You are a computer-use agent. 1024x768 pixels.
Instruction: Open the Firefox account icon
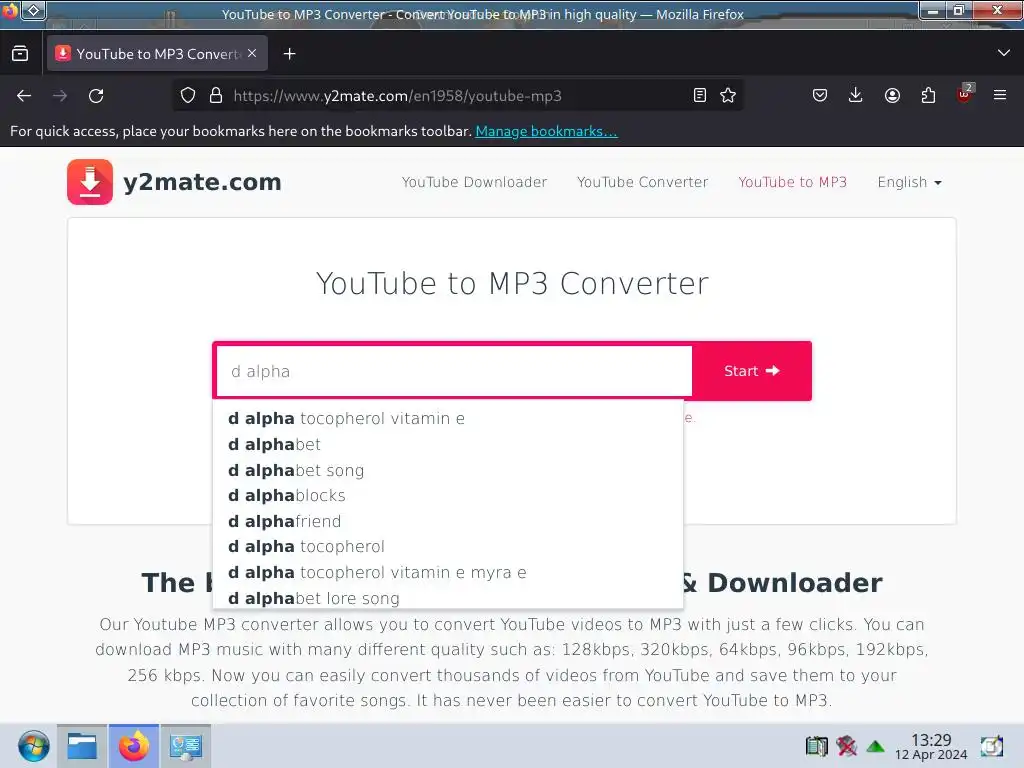coord(892,96)
